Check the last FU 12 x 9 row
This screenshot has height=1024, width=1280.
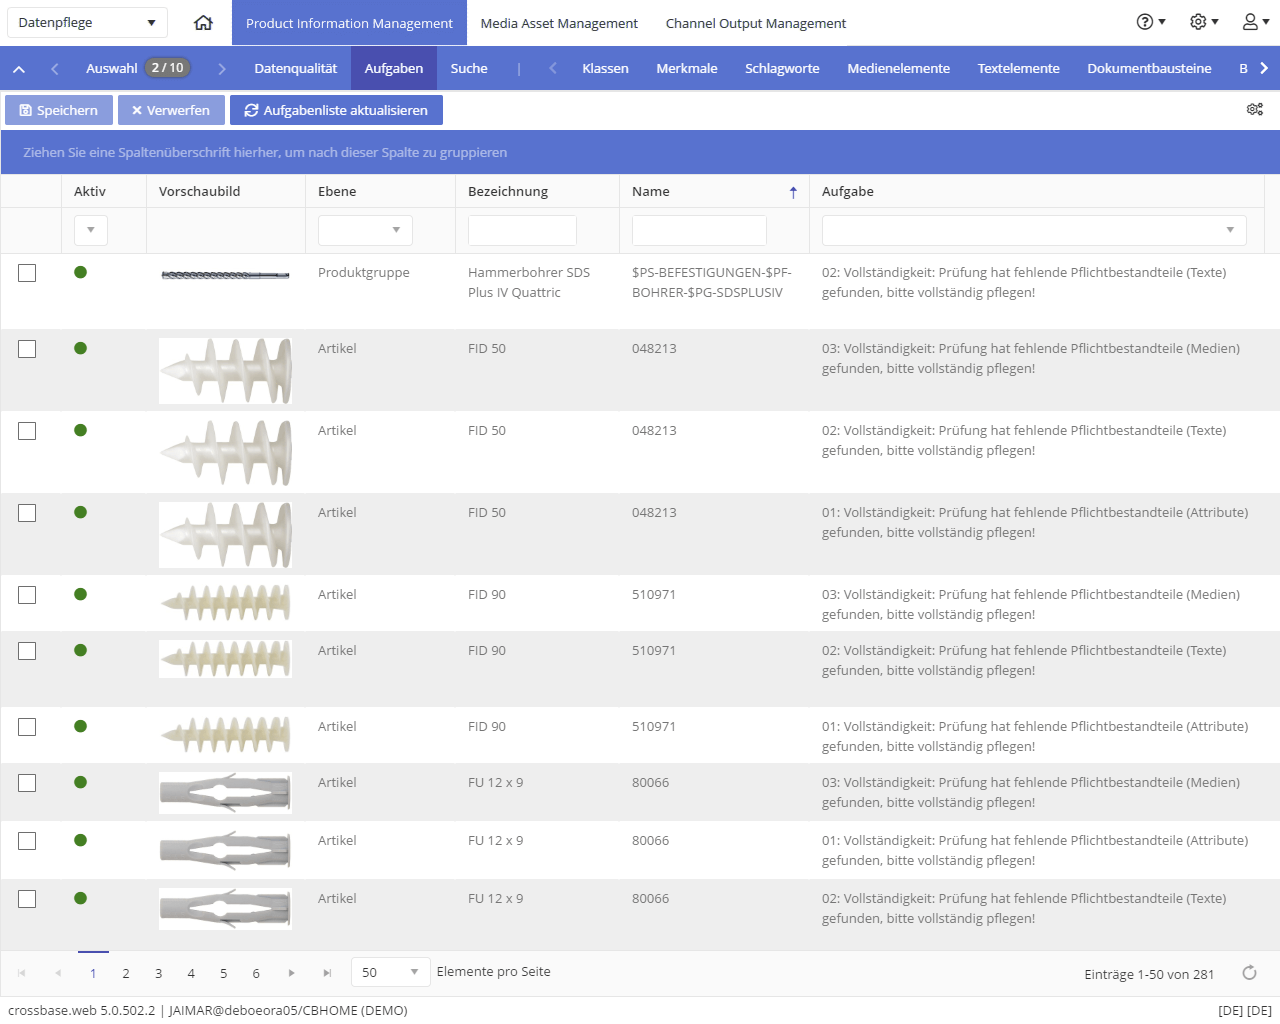(27, 899)
